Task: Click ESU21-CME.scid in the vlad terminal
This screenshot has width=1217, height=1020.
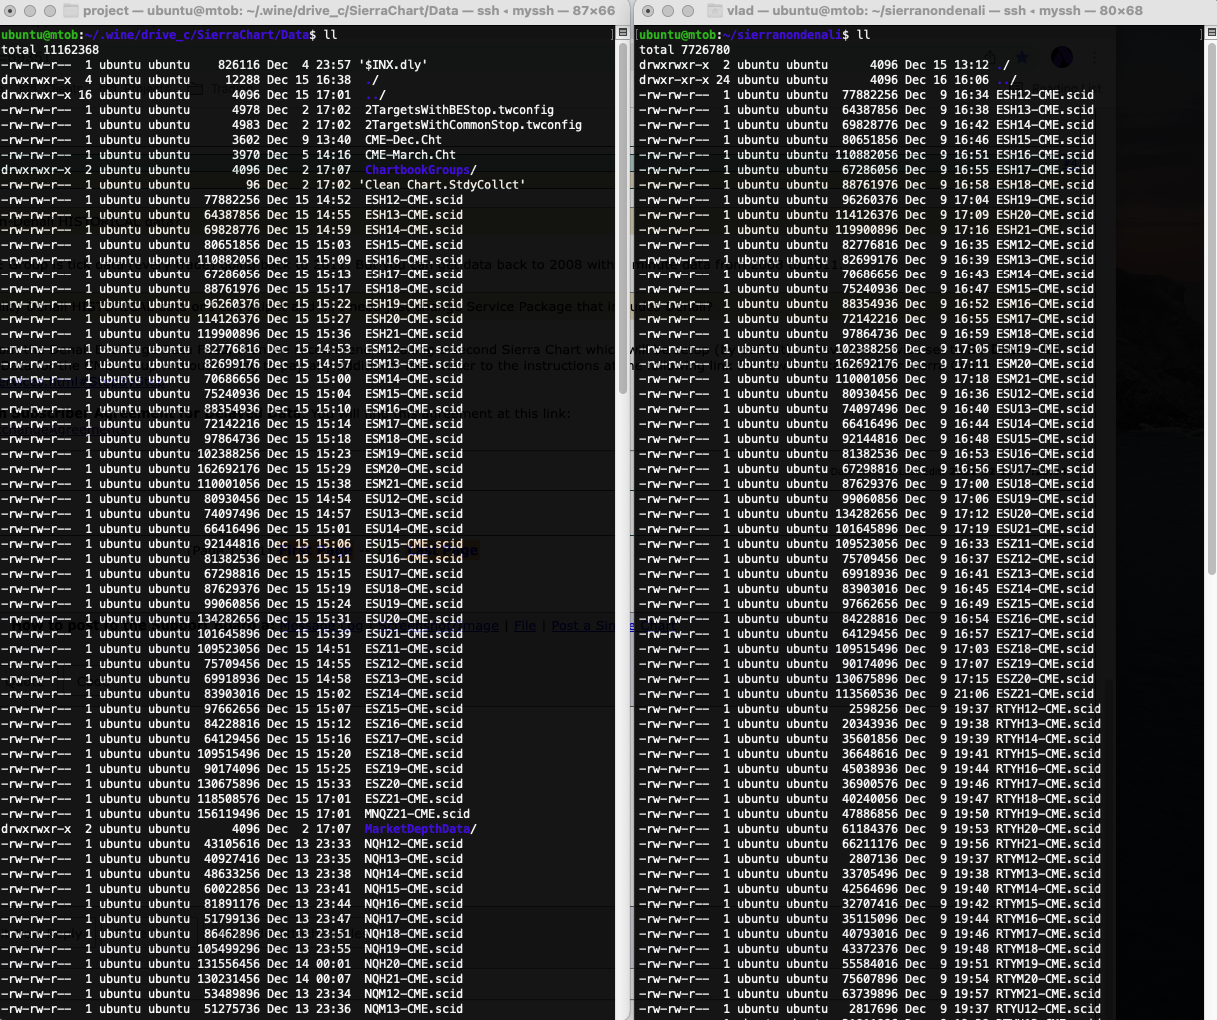Action: tap(1045, 529)
